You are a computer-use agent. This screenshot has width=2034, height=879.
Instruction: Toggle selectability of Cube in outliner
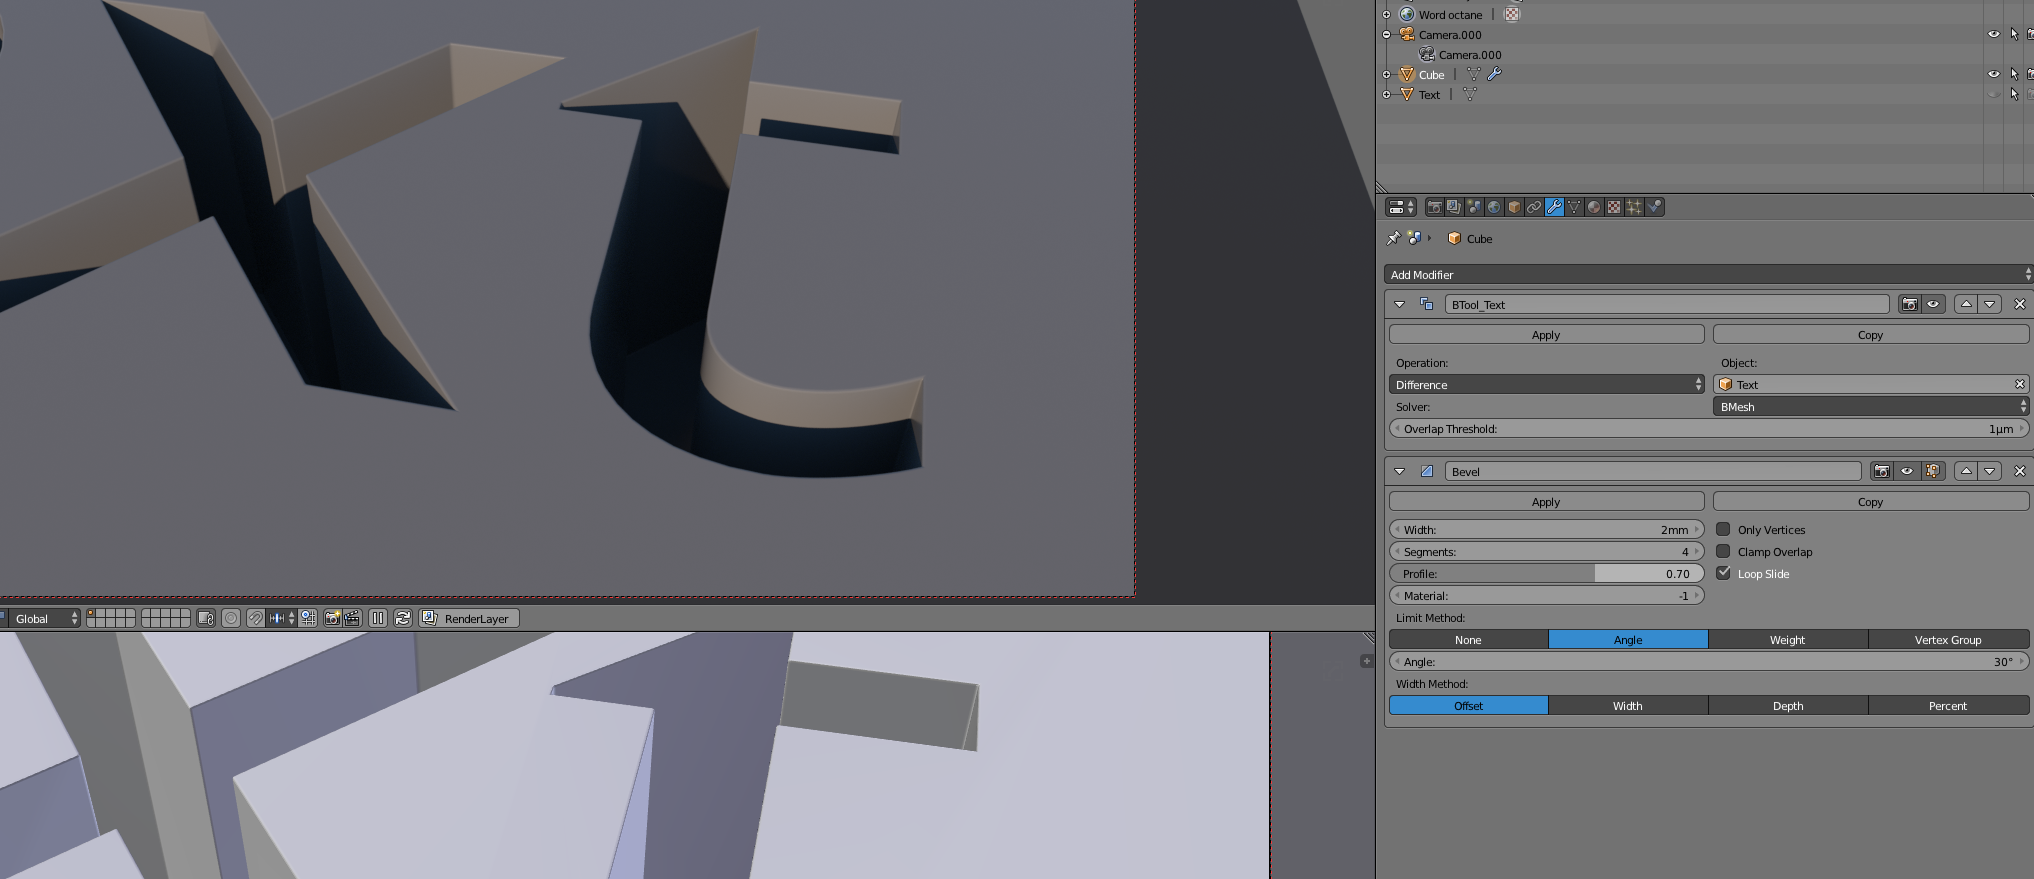click(x=2014, y=74)
